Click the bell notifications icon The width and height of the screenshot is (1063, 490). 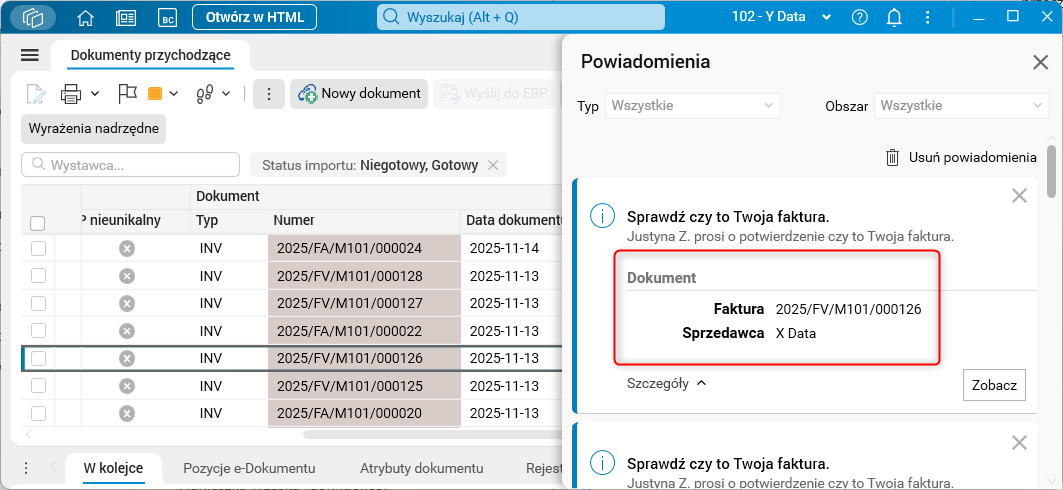894,17
